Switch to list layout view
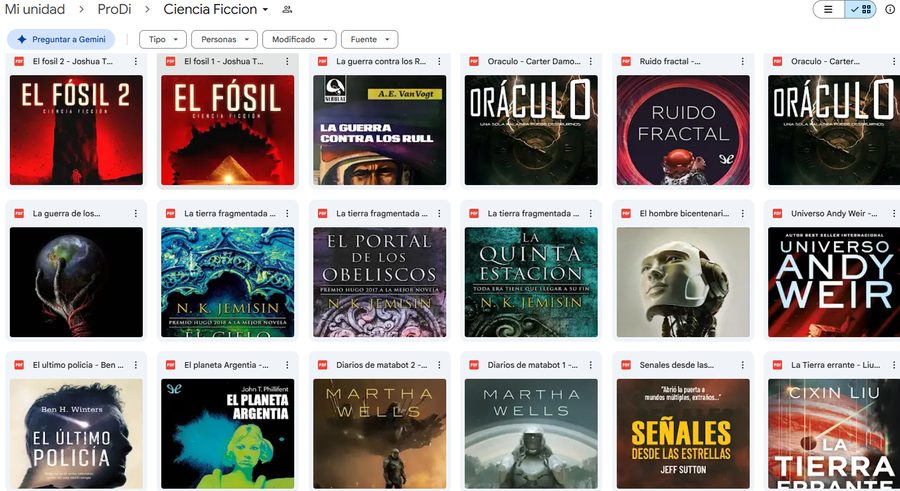This screenshot has height=491, width=900. 828,9
